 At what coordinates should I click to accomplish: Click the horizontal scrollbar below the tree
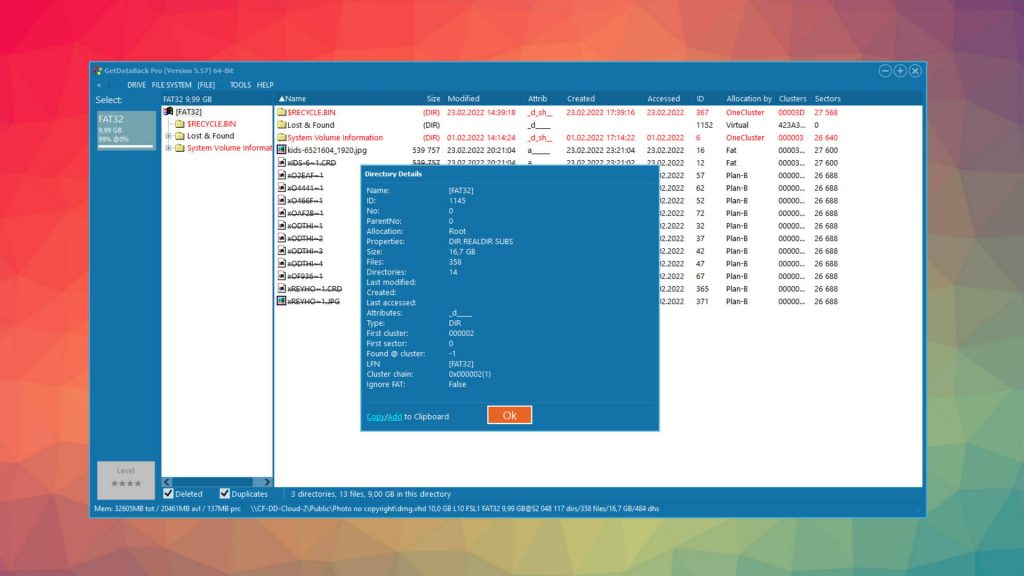[210, 481]
